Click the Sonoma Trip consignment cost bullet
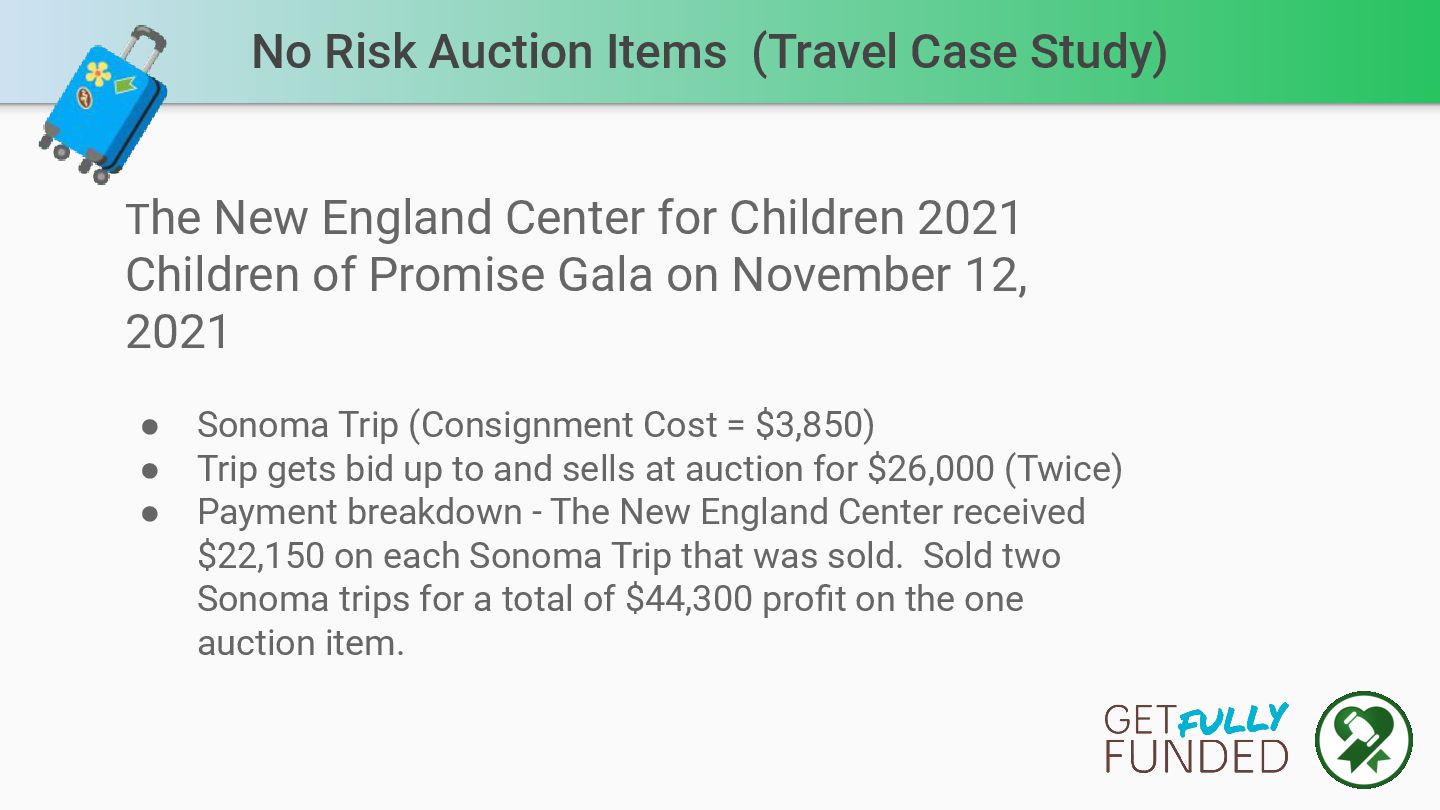The width and height of the screenshot is (1440, 810). click(x=536, y=425)
